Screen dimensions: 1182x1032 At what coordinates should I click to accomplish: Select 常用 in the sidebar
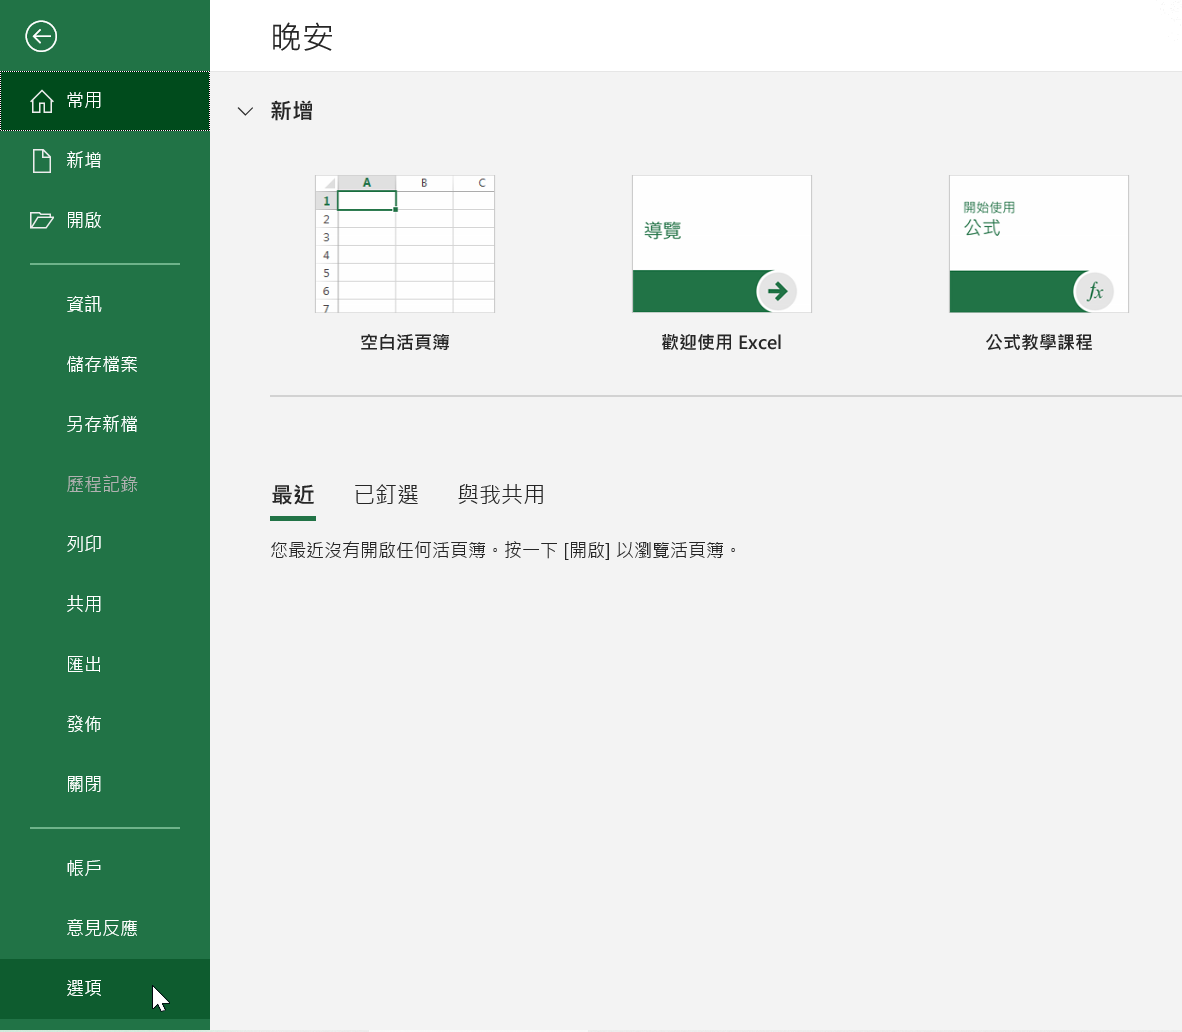(x=105, y=101)
